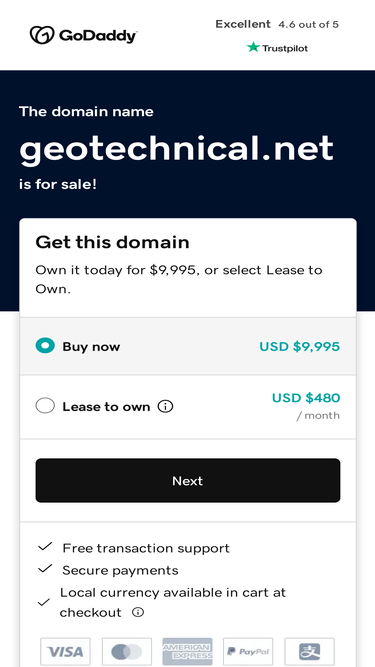
Task: Click the info icon next to checkout
Action: (x=138, y=612)
